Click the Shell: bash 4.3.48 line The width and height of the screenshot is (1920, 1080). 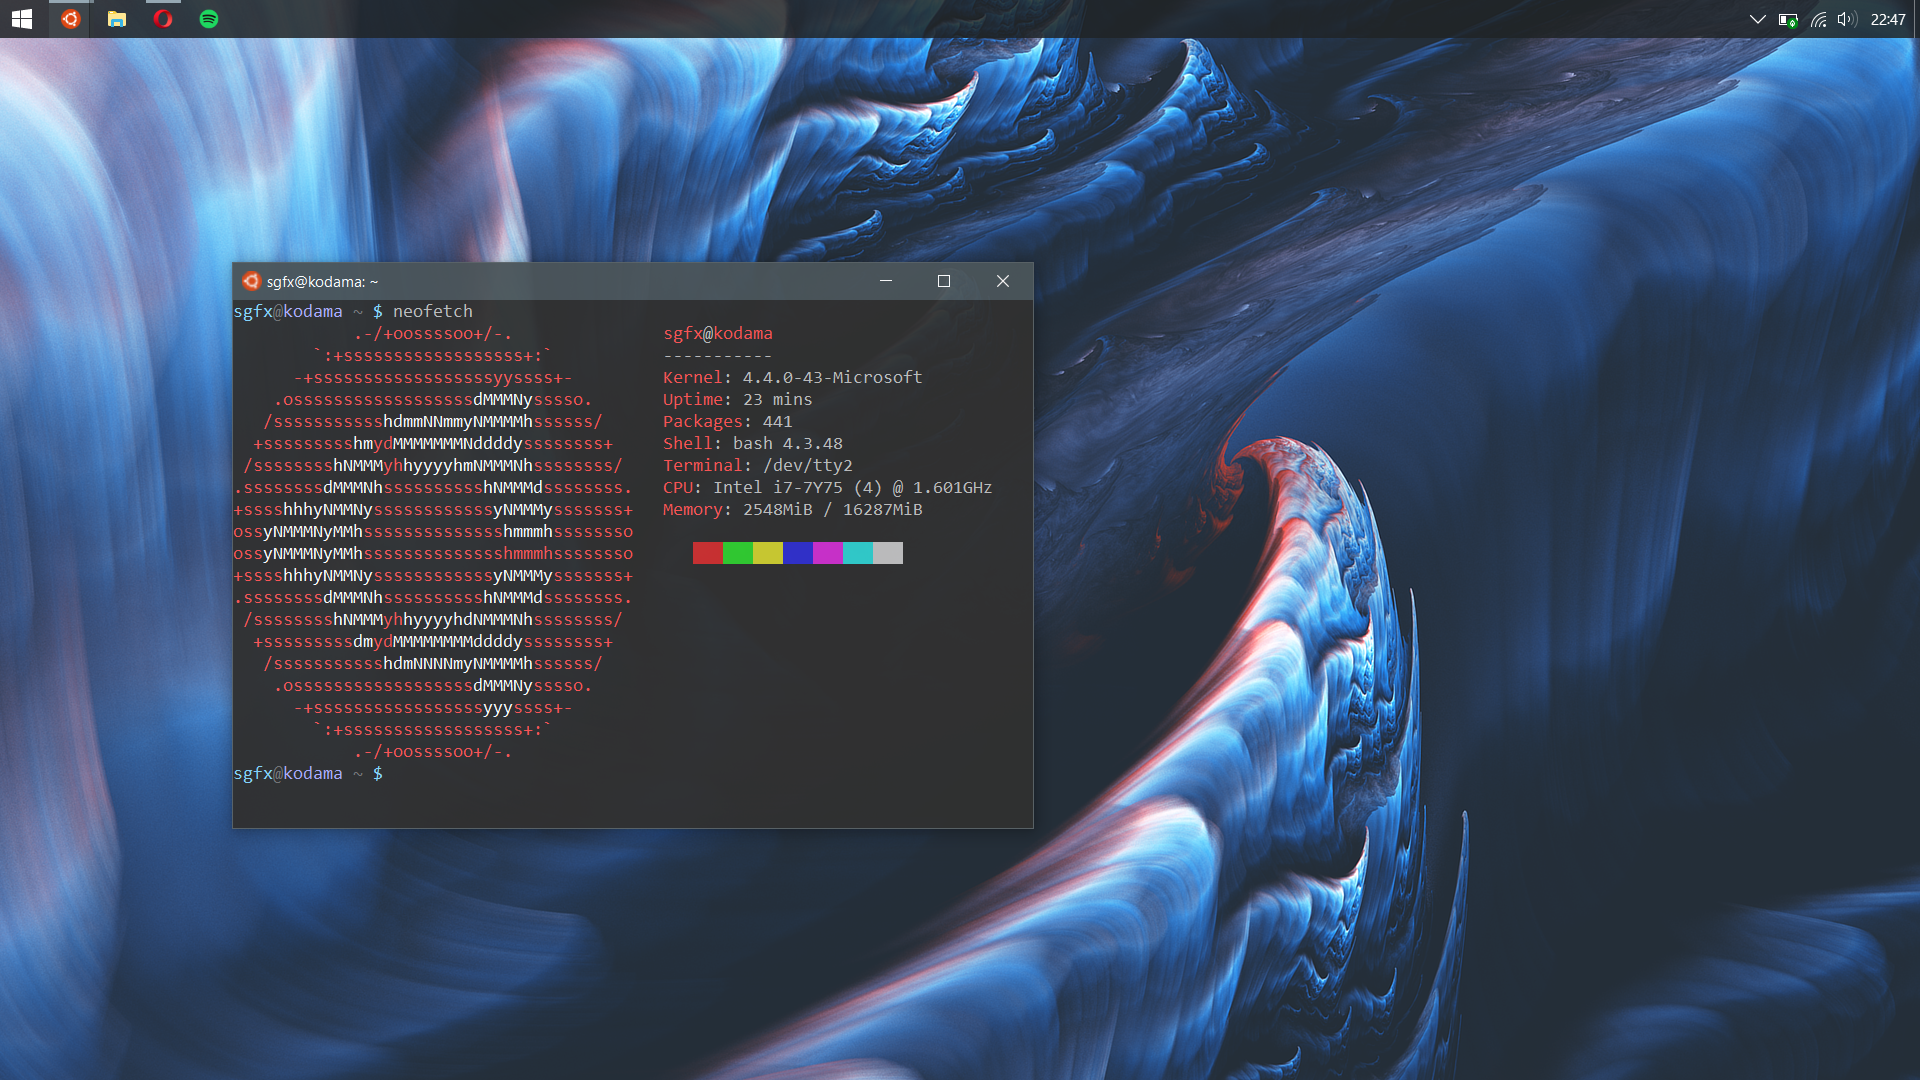[x=753, y=443]
